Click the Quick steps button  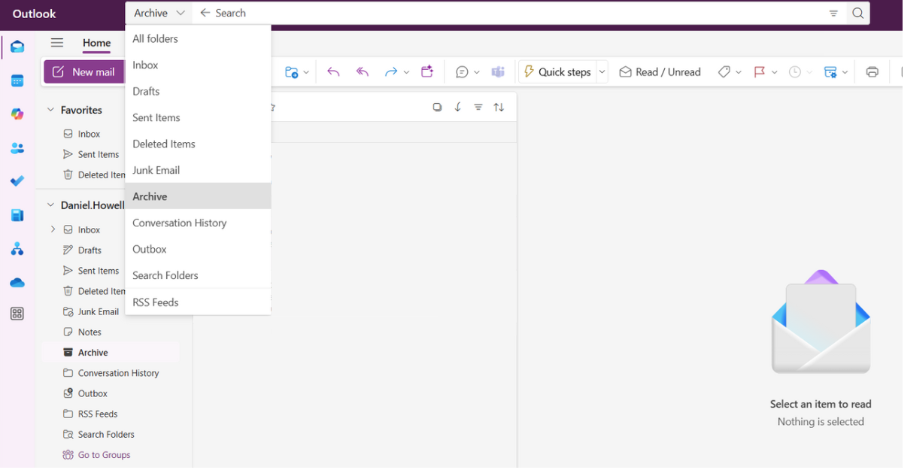[557, 72]
